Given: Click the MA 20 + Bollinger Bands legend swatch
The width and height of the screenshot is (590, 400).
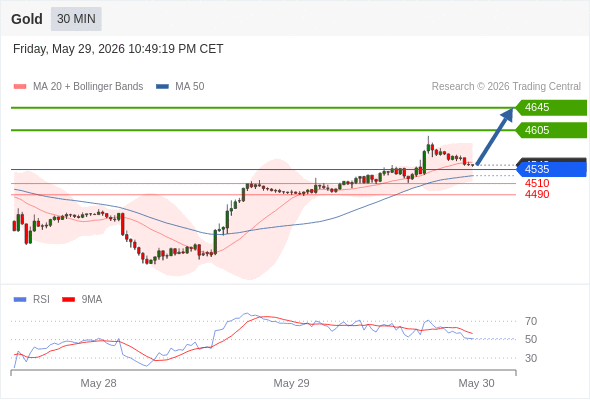Looking at the screenshot, I should [20, 87].
